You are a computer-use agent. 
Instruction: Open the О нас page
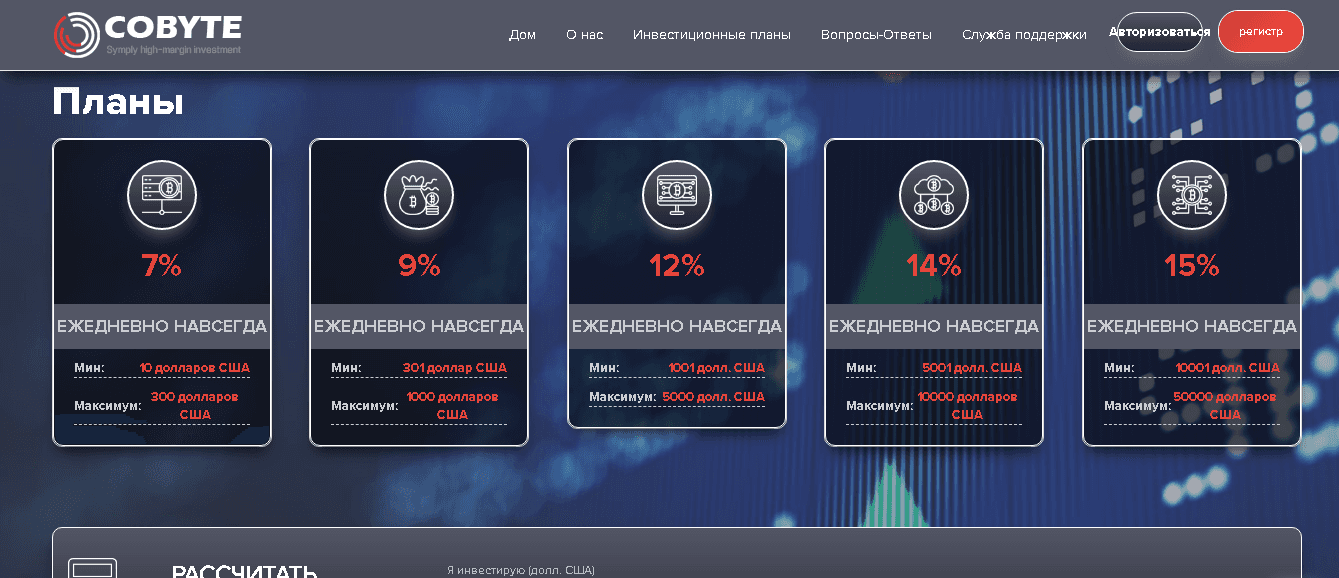tap(583, 34)
